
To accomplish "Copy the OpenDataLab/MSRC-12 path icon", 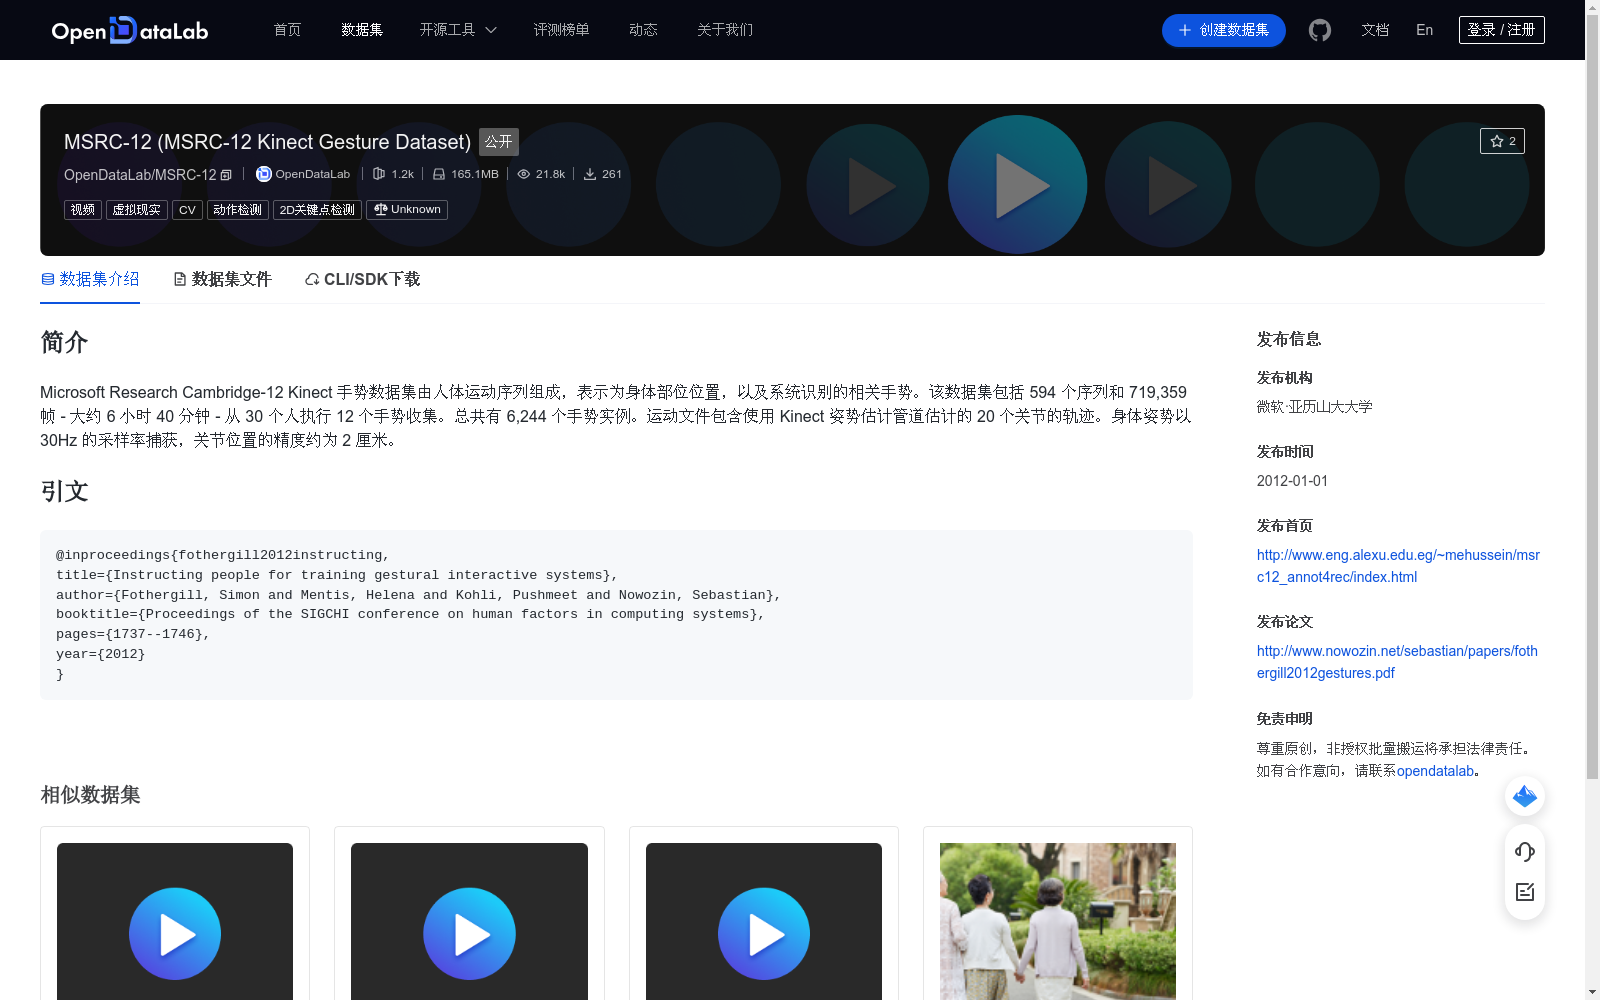I will [x=226, y=175].
